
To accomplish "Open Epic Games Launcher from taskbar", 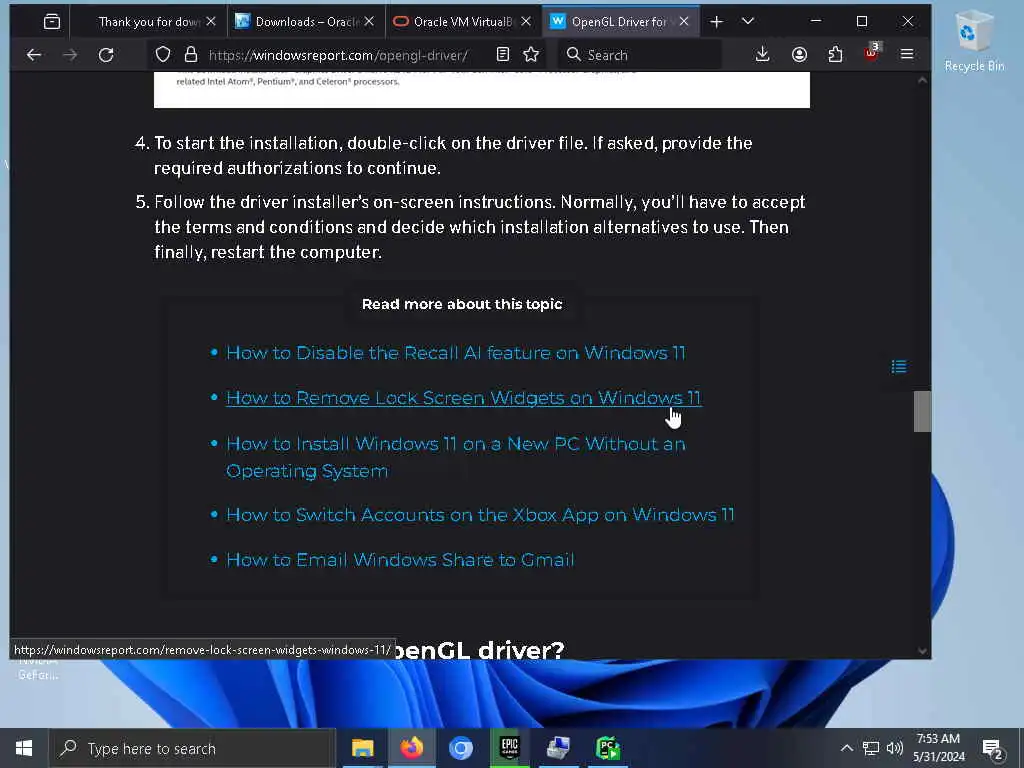I will coord(509,748).
